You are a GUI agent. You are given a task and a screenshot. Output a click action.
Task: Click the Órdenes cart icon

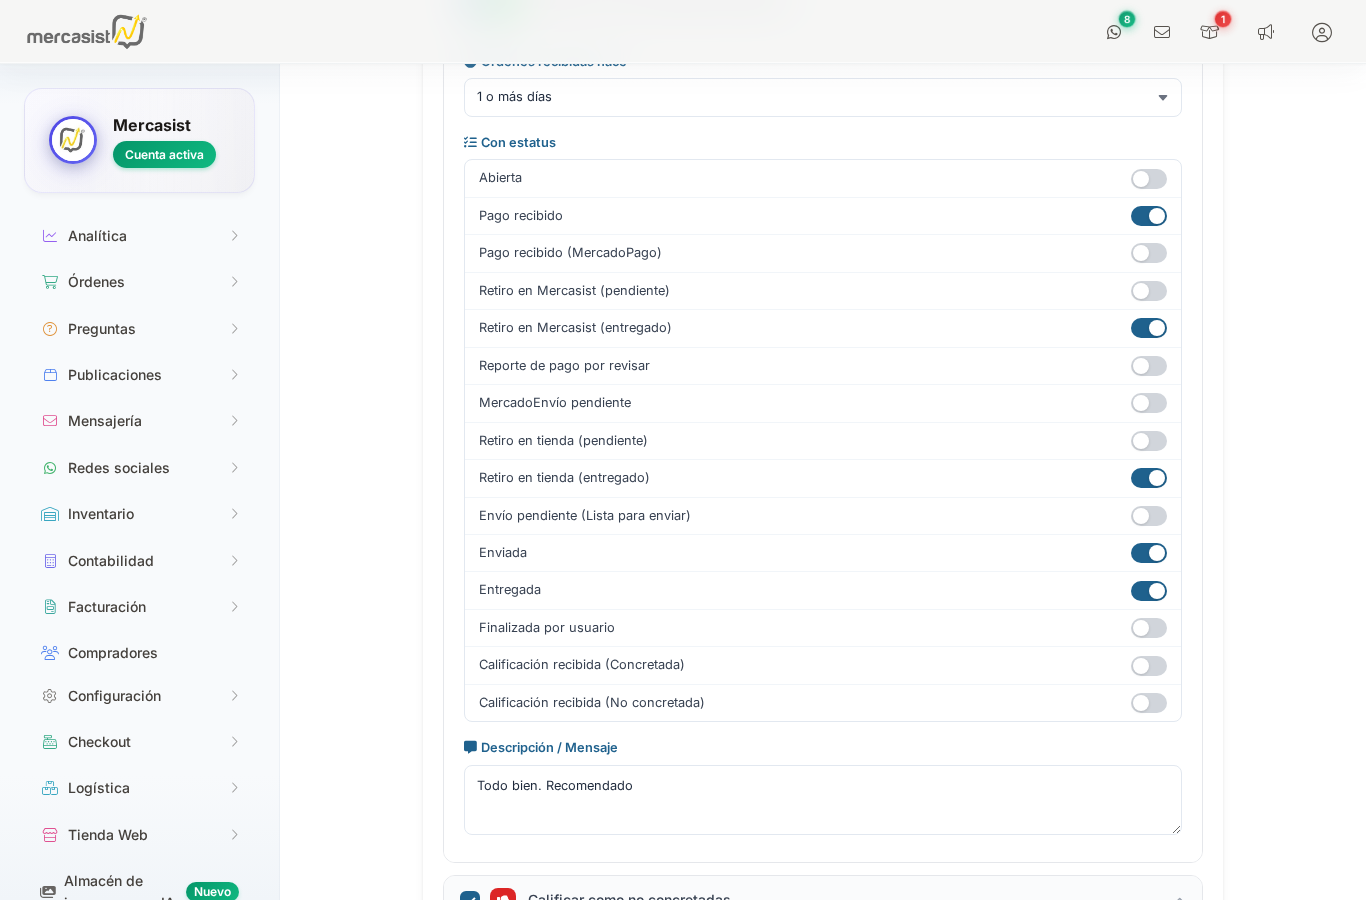click(x=50, y=282)
